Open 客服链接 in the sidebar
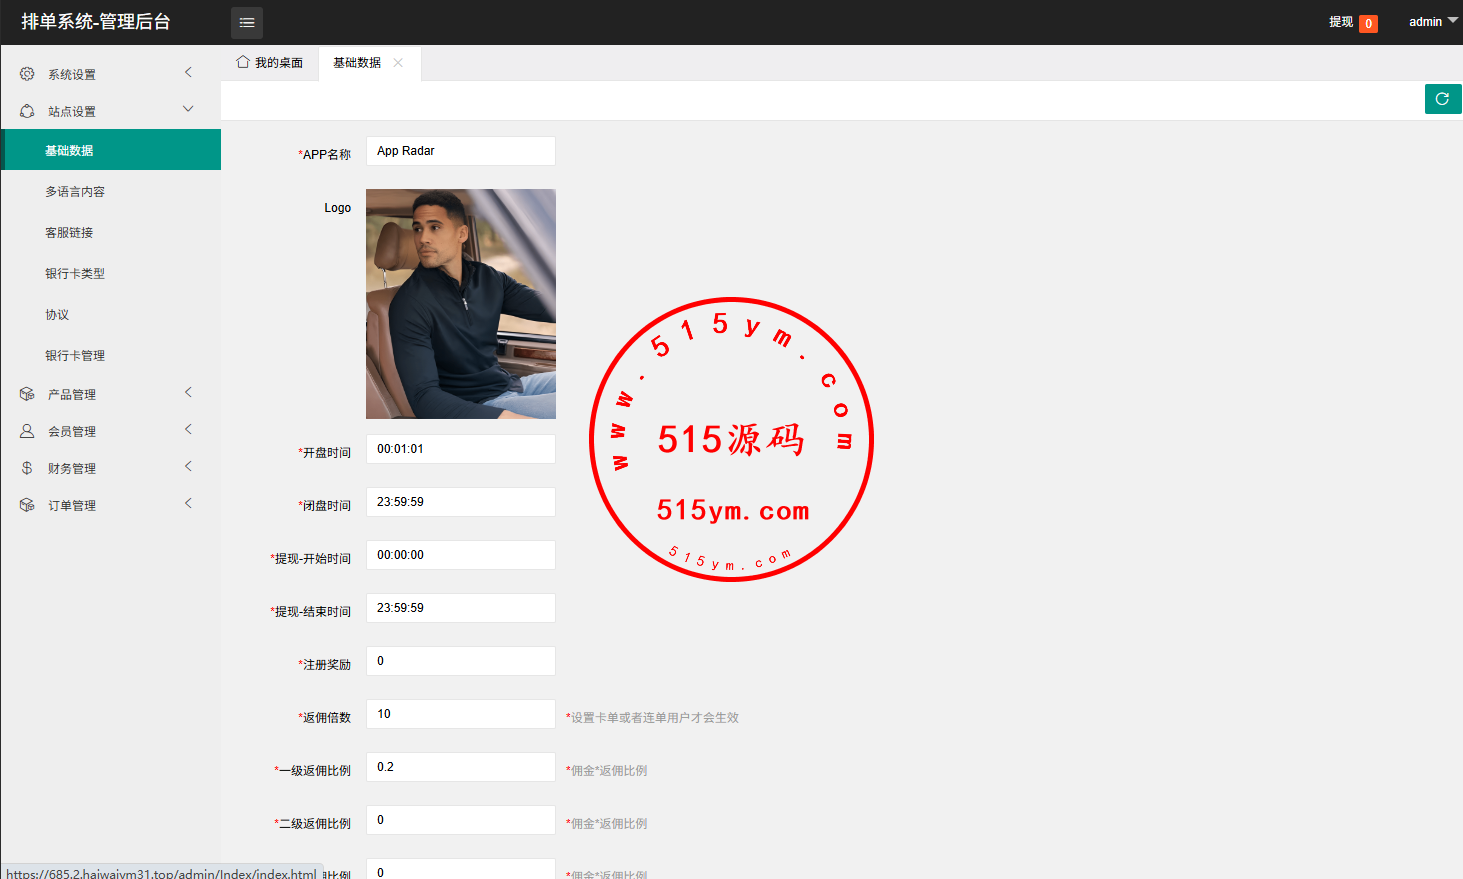This screenshot has height=879, width=1463. tap(69, 232)
